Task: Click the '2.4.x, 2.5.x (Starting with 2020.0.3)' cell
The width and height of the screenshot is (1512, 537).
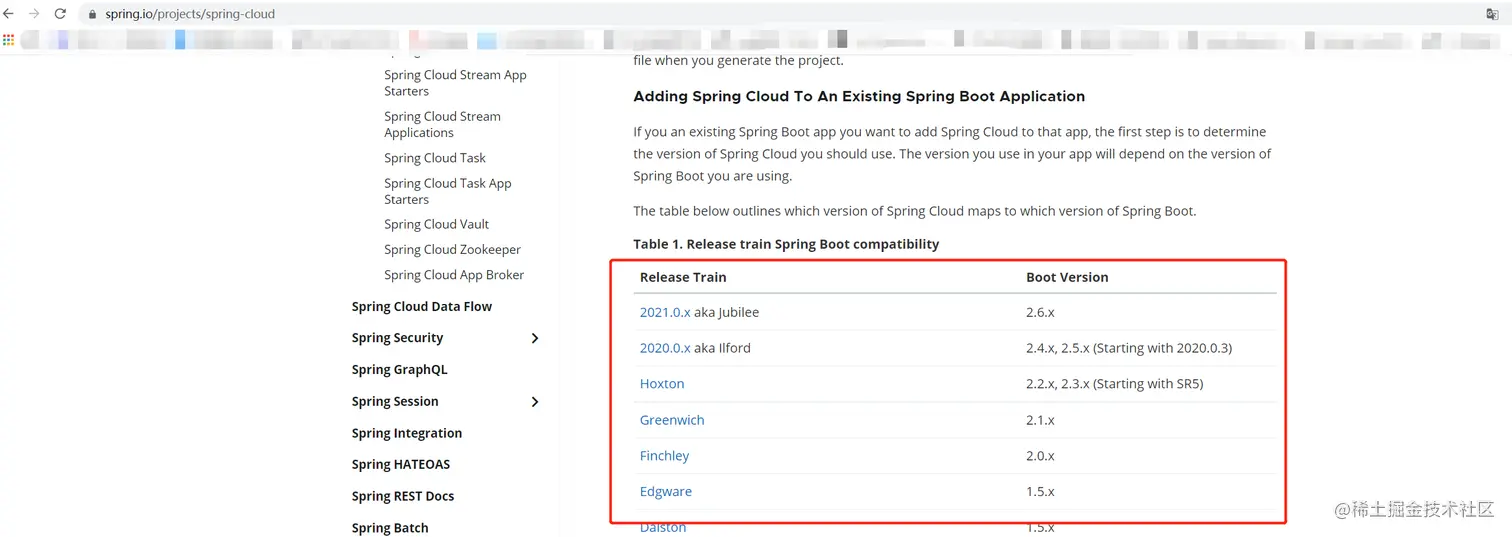Action: pyautogui.click(x=1129, y=348)
